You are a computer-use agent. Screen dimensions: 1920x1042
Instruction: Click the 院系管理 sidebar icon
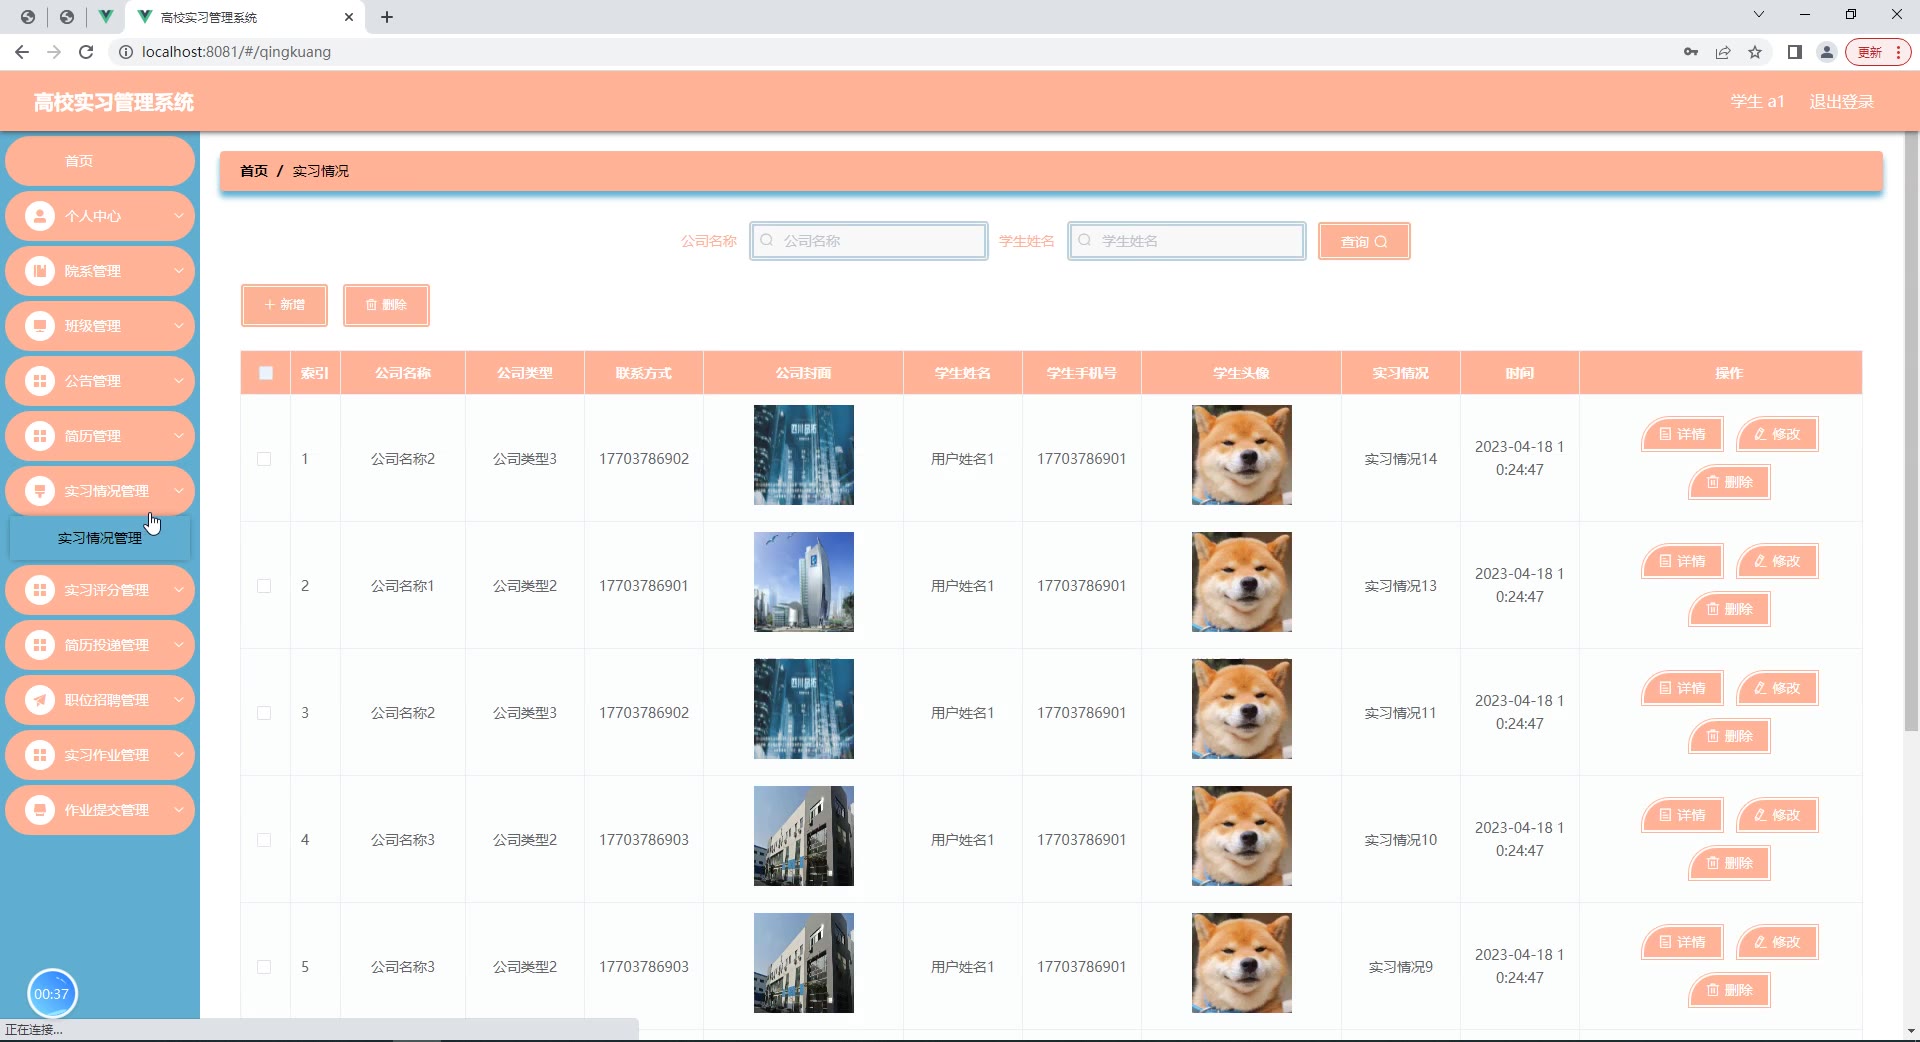coord(39,271)
